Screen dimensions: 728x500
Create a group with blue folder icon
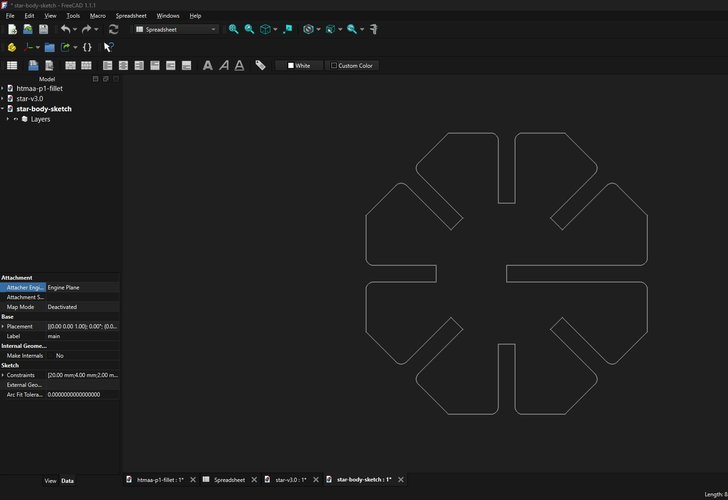pyautogui.click(x=50, y=47)
